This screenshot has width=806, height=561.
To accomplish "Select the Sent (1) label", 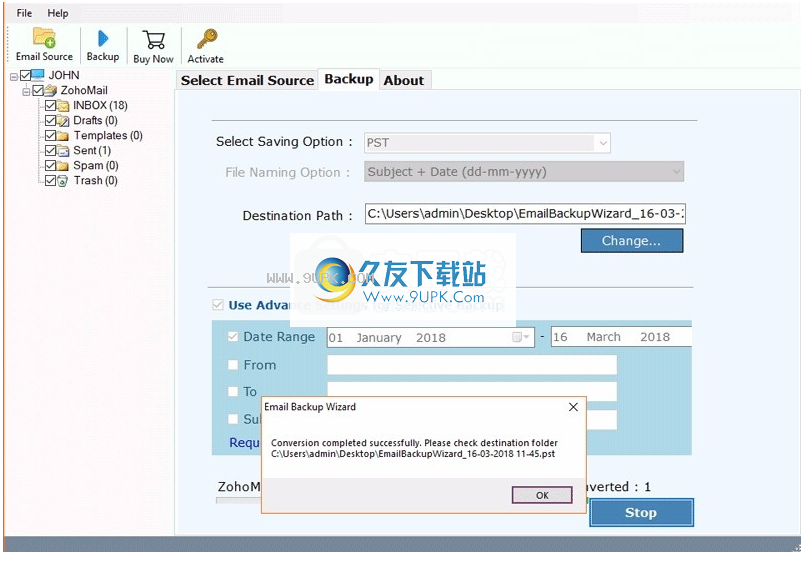I will [92, 151].
